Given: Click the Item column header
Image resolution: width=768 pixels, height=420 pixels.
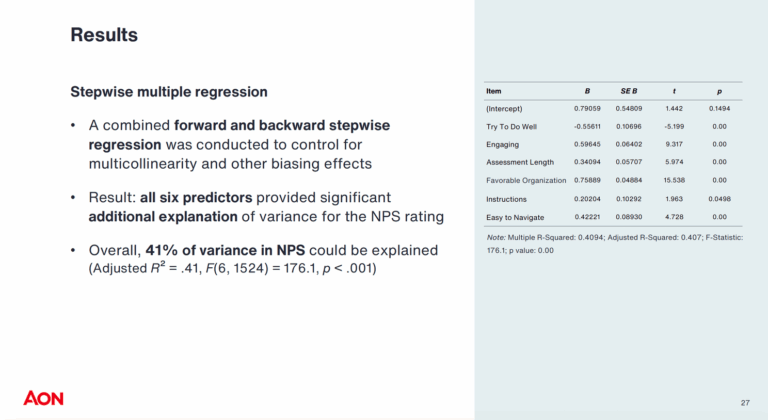Looking at the screenshot, I should click(493, 91).
